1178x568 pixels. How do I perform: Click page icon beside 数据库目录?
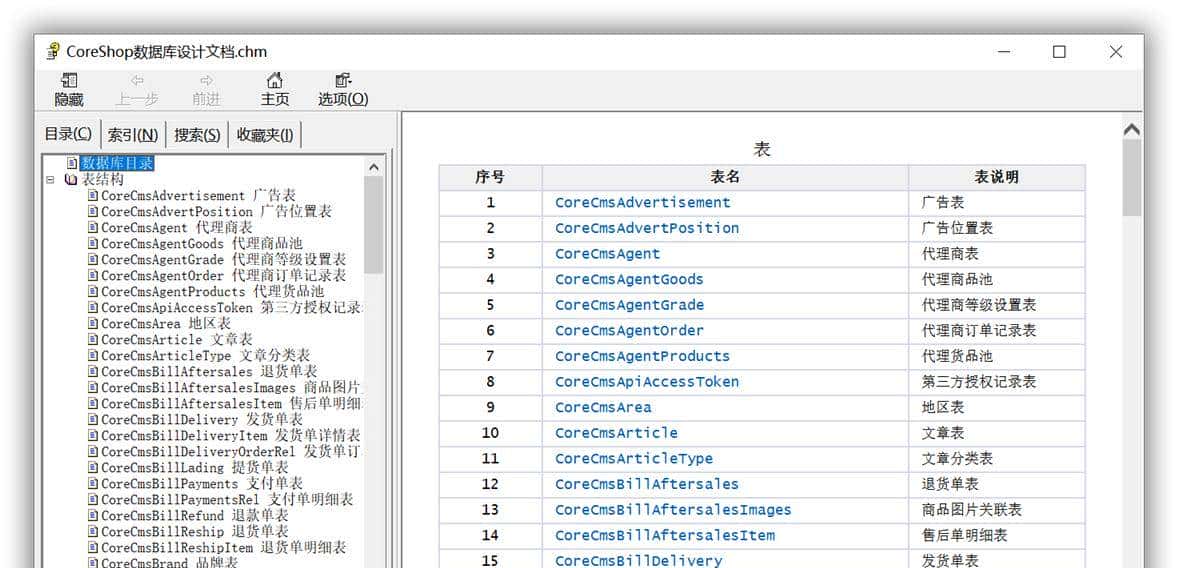pyautogui.click(x=72, y=163)
